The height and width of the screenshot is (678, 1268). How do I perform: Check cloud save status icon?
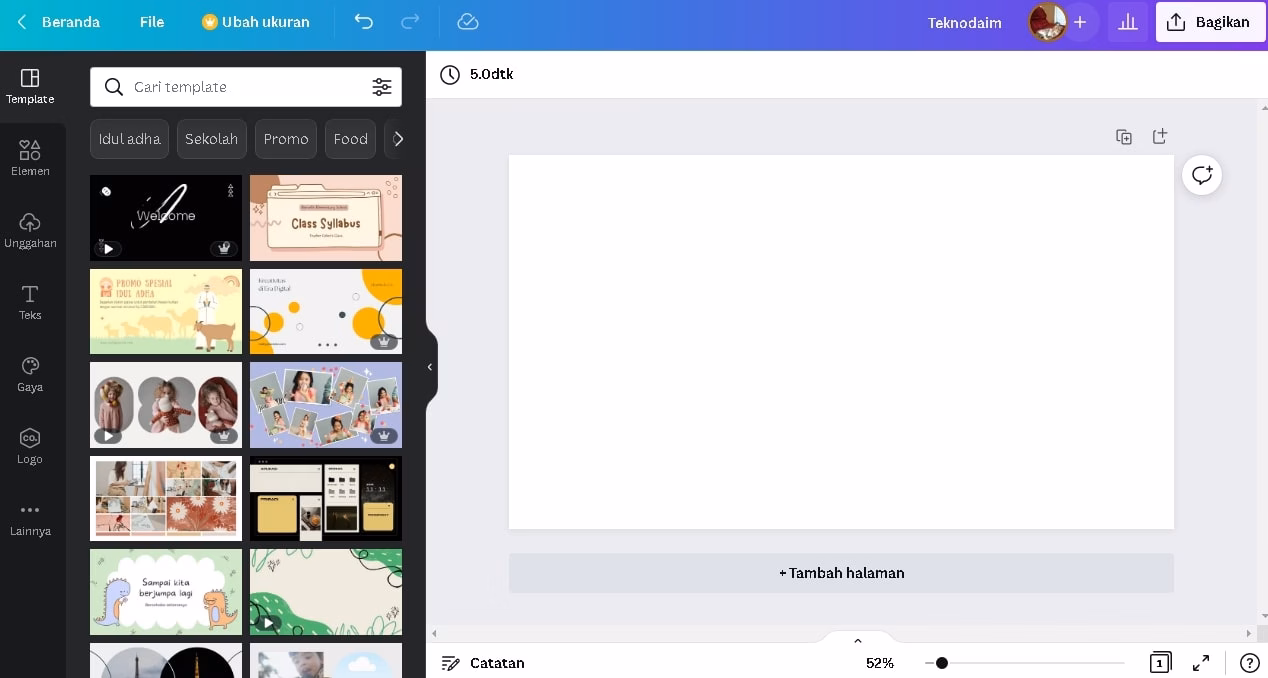click(467, 22)
